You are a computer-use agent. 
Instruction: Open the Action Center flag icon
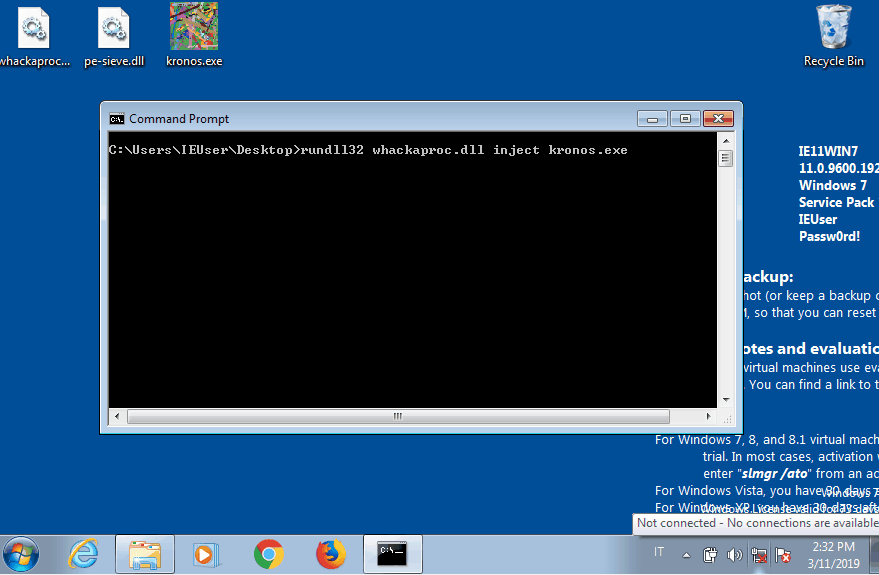click(783, 555)
